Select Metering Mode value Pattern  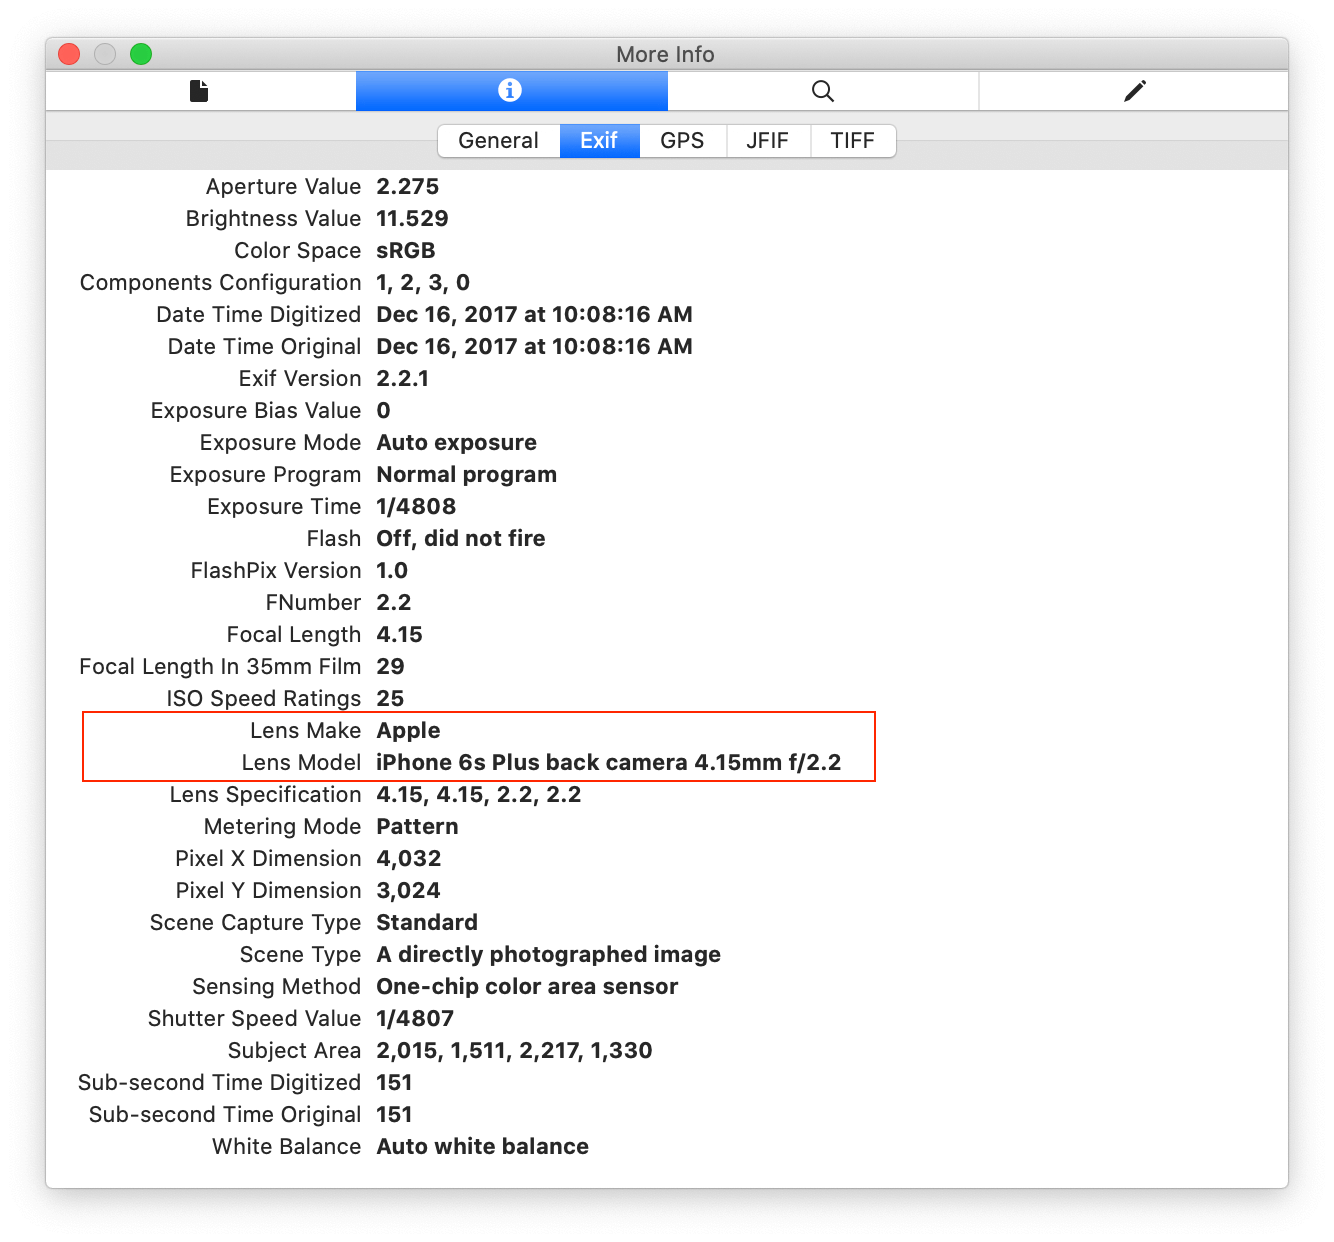tap(417, 827)
